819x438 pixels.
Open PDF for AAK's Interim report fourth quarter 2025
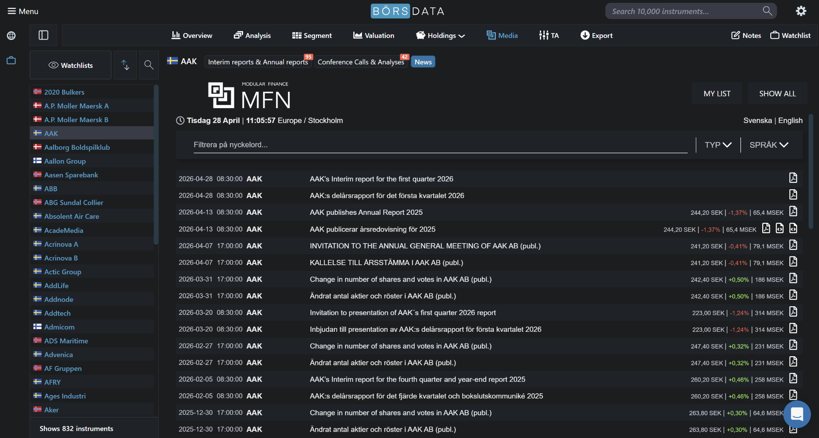793,378
